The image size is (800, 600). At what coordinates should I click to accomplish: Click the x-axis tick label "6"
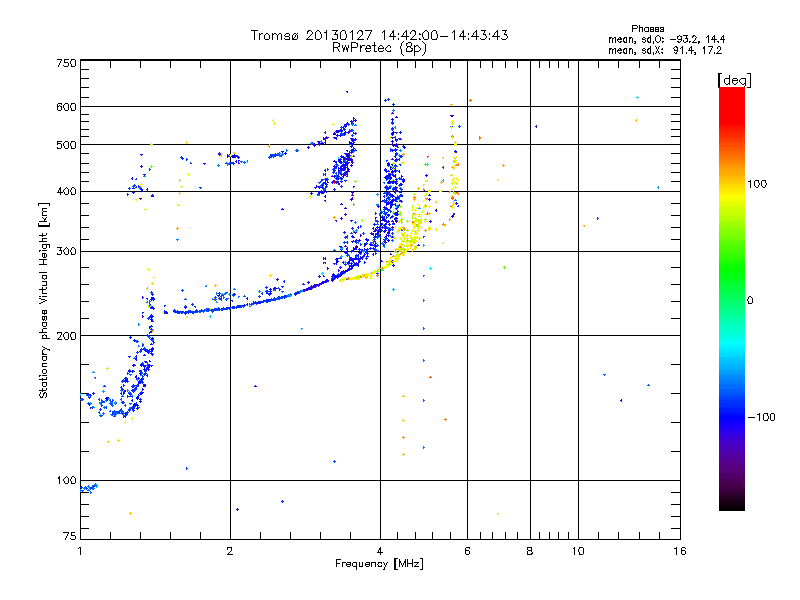pyautogui.click(x=467, y=551)
